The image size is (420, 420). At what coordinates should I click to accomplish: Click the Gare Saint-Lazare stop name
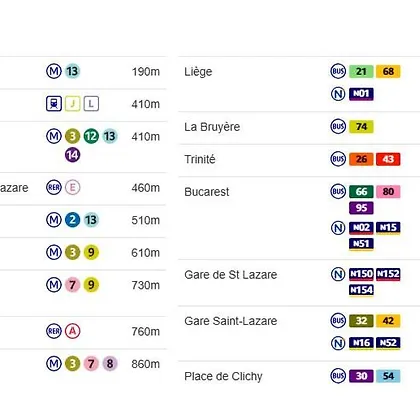pyautogui.click(x=231, y=321)
